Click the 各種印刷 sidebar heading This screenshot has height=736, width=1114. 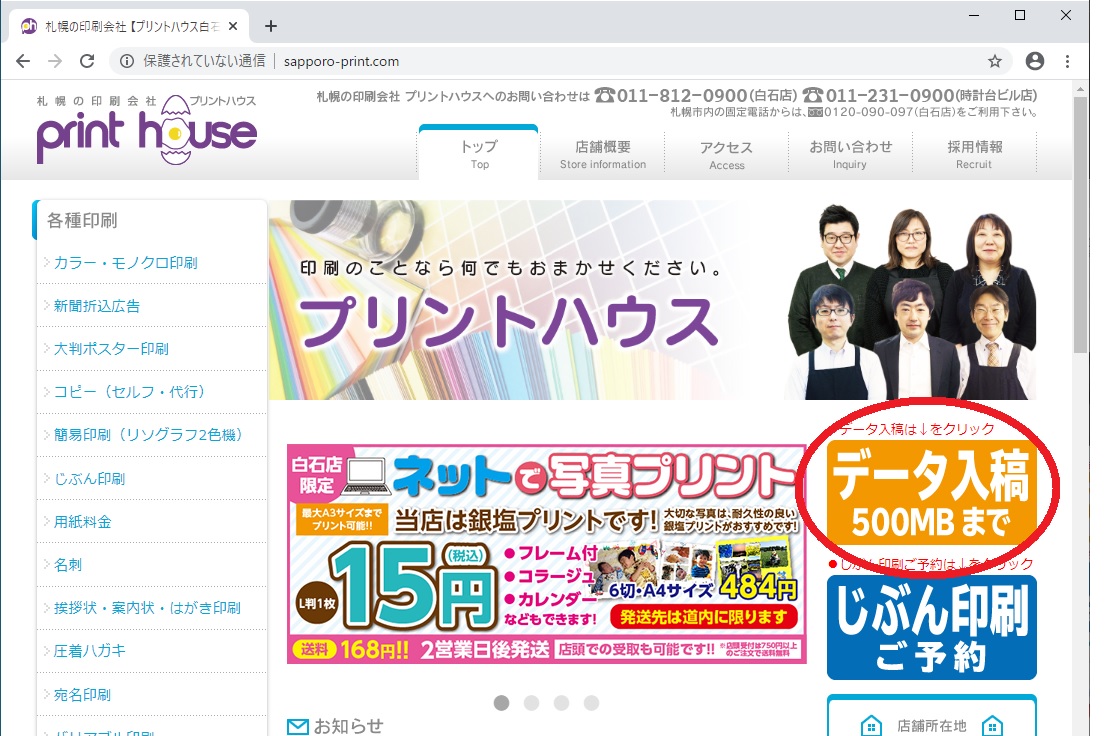point(82,221)
